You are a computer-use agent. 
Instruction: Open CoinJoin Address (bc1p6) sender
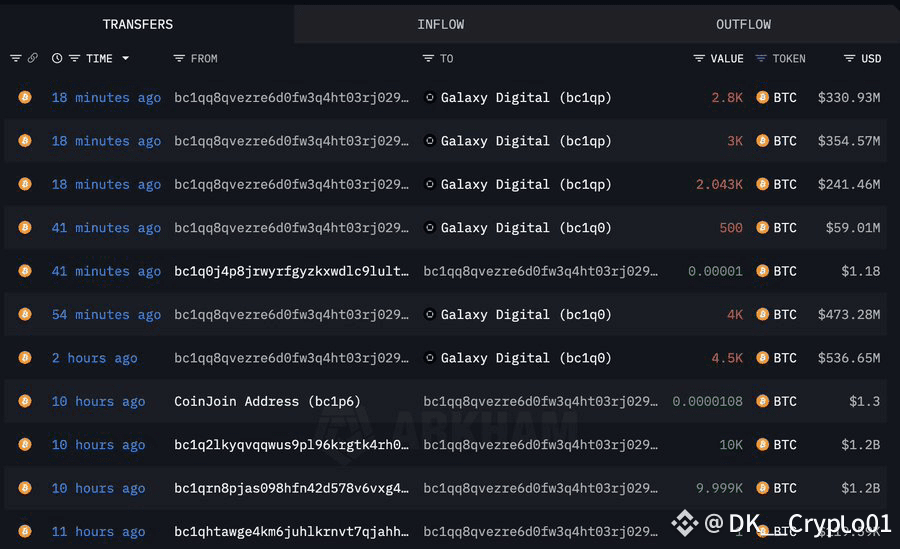tap(267, 401)
